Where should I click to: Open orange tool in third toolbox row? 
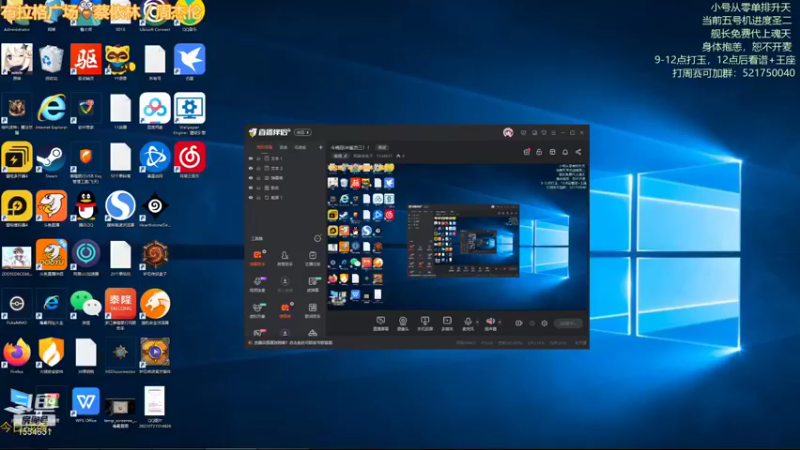[x=285, y=309]
